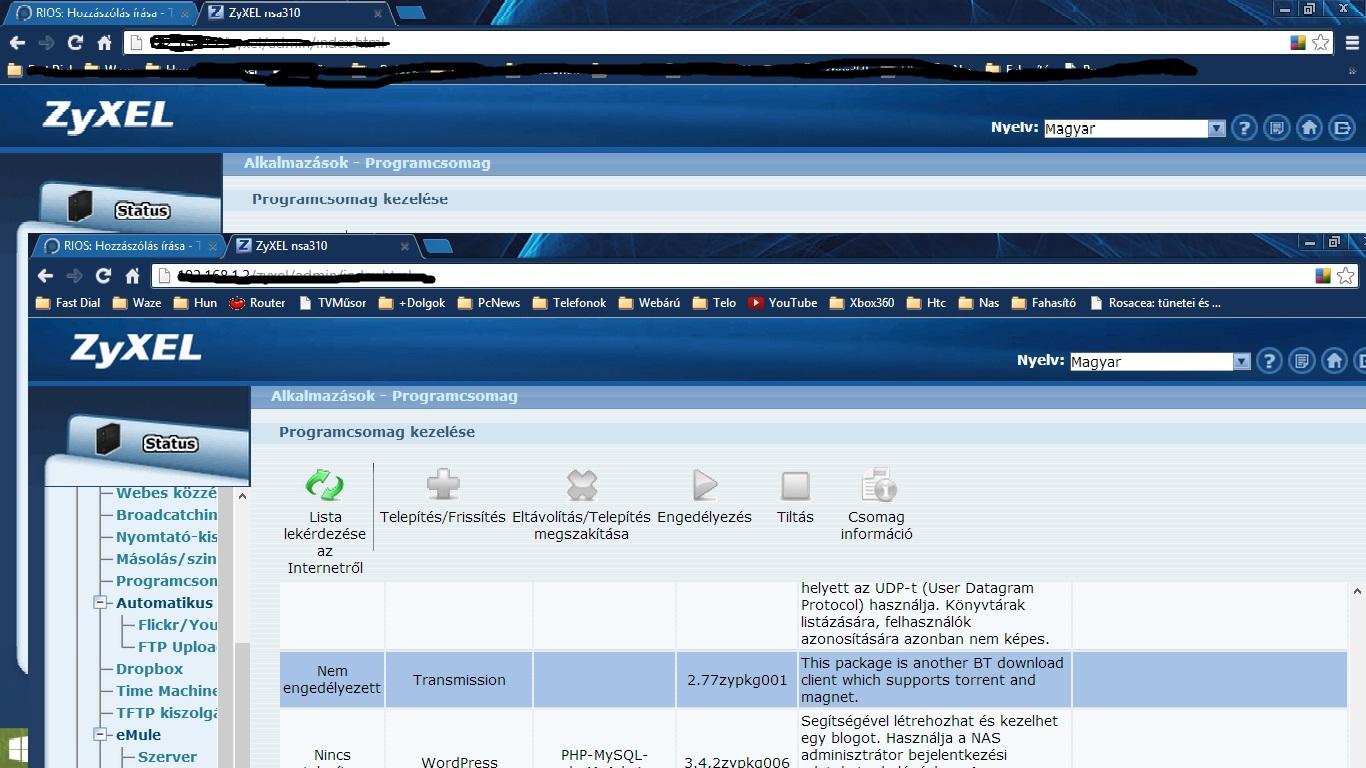The image size is (1366, 768).
Task: Open Flickr/YouTube item under Automatikus
Action: [x=177, y=625]
